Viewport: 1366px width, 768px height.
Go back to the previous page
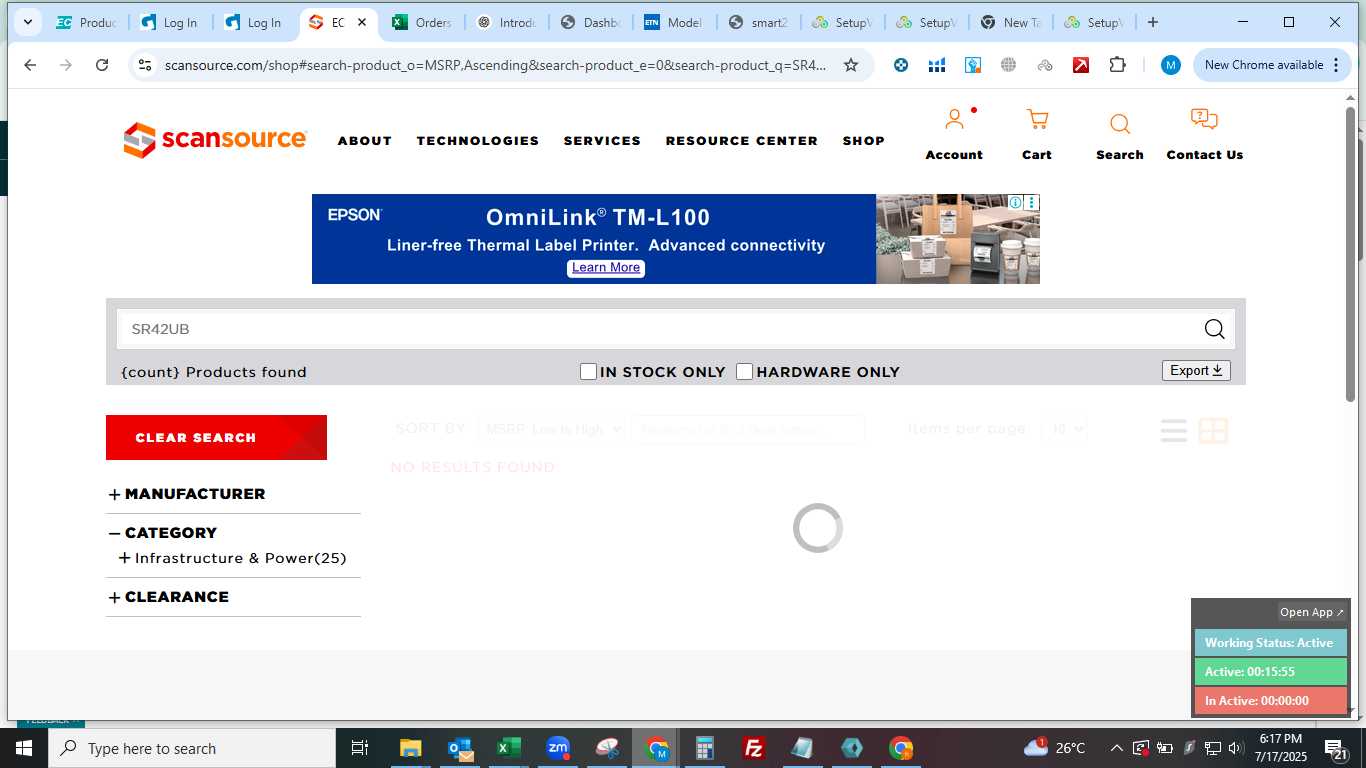point(30,65)
